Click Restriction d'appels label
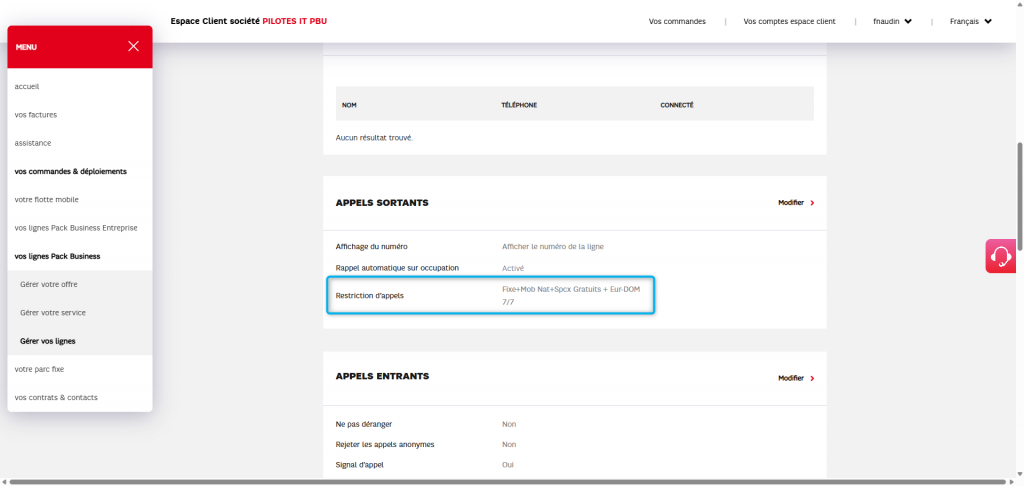The height and width of the screenshot is (486, 1024). coord(370,295)
